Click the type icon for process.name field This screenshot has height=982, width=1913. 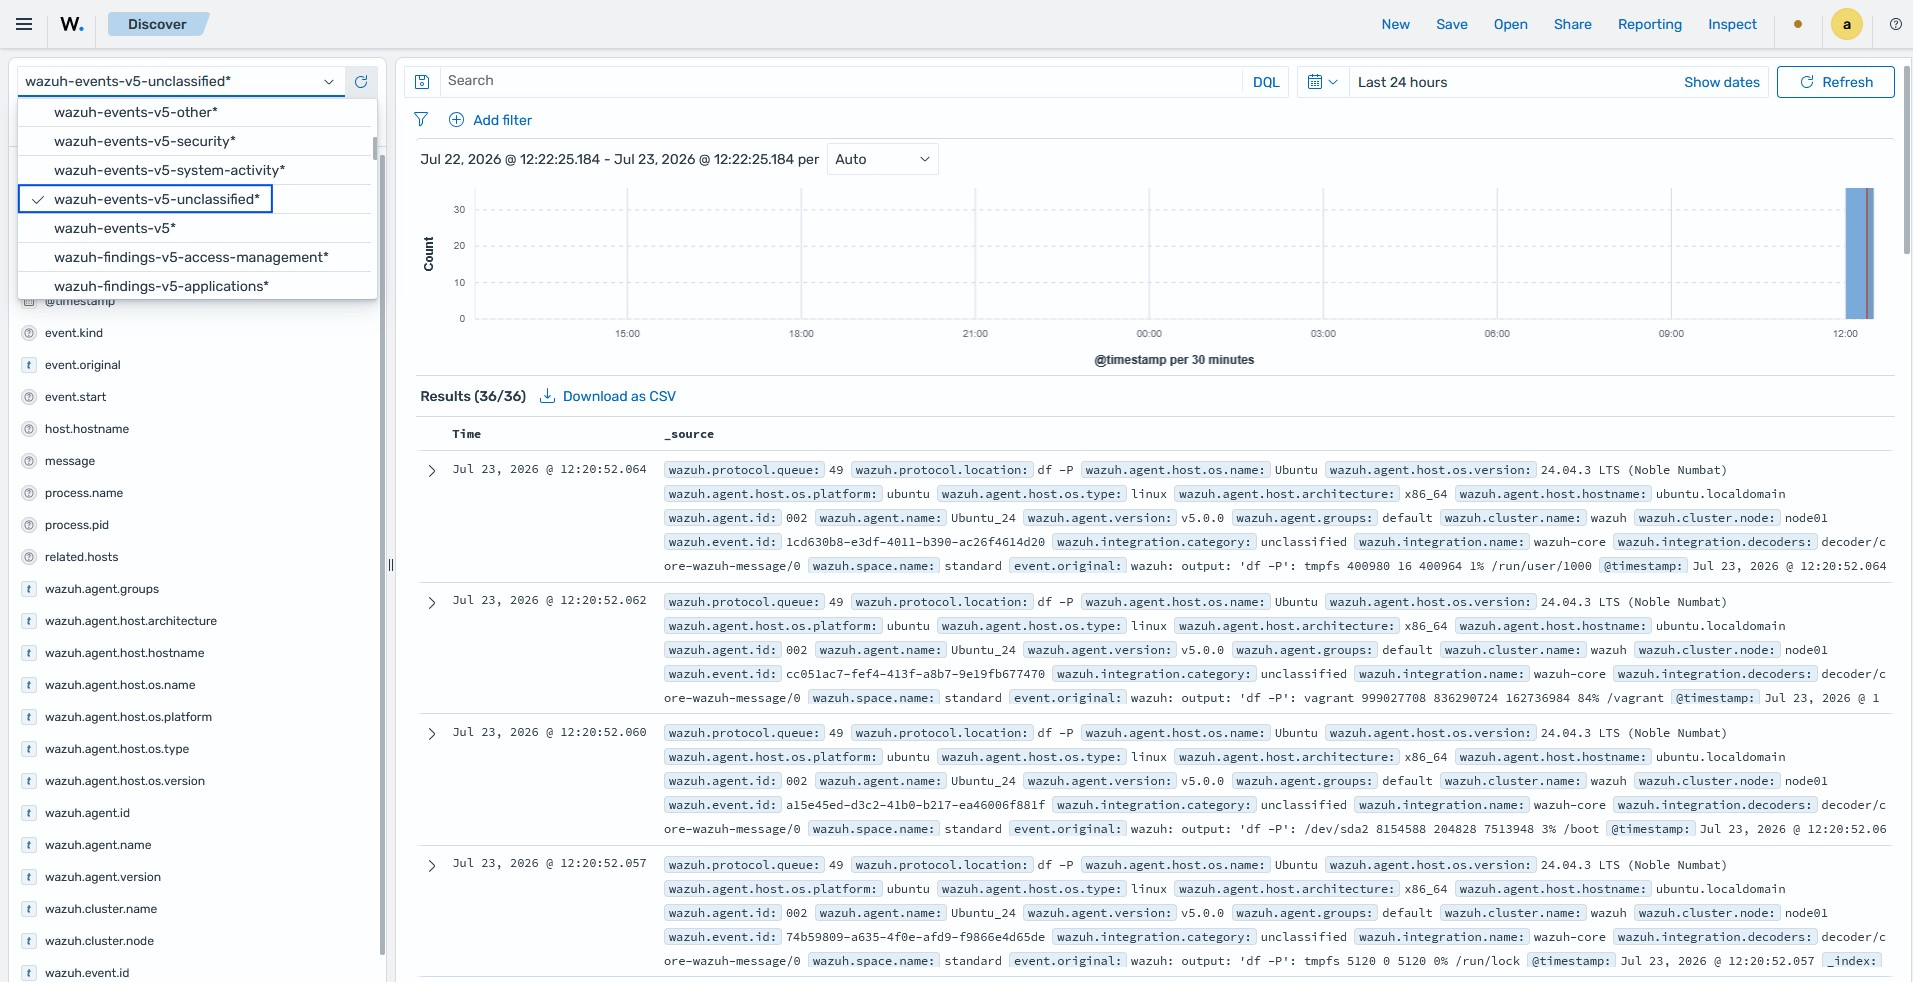click(29, 493)
